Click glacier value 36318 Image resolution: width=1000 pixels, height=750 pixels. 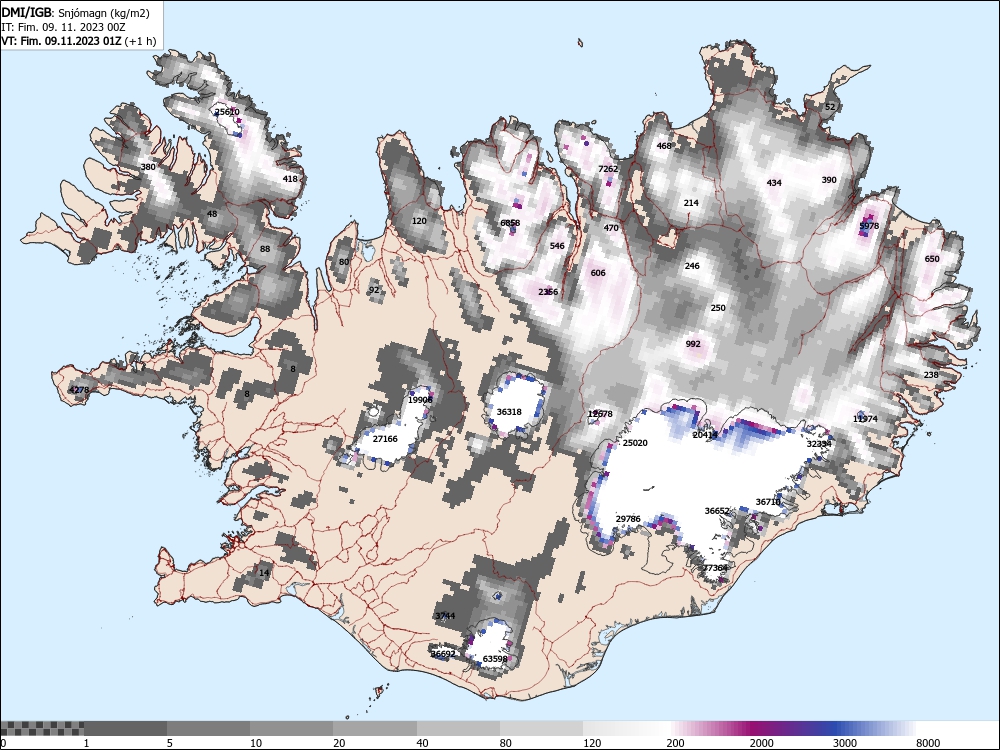(x=509, y=412)
